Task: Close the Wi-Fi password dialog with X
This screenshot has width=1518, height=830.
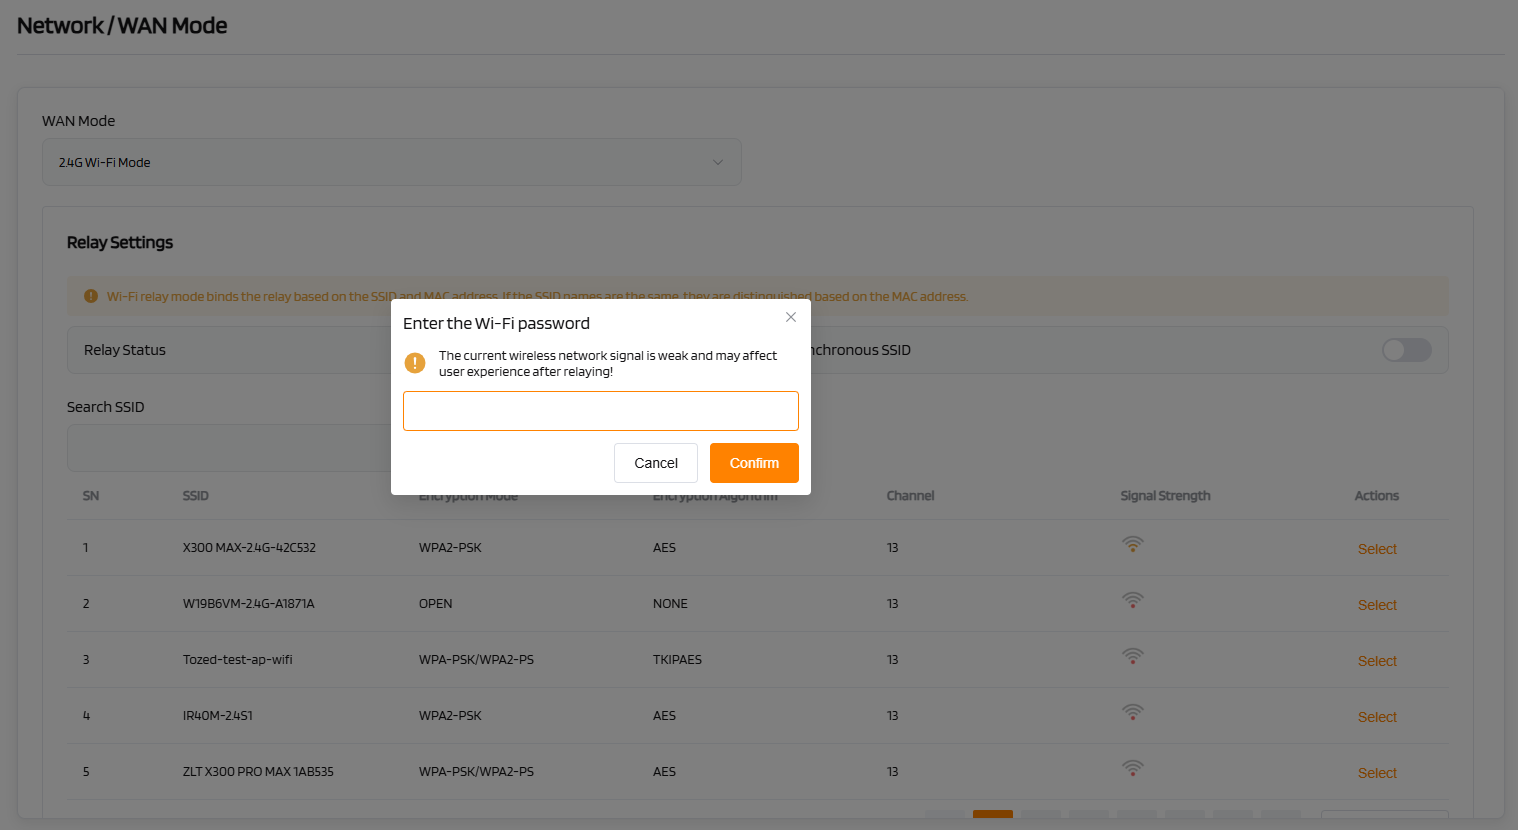Action: pyautogui.click(x=791, y=317)
